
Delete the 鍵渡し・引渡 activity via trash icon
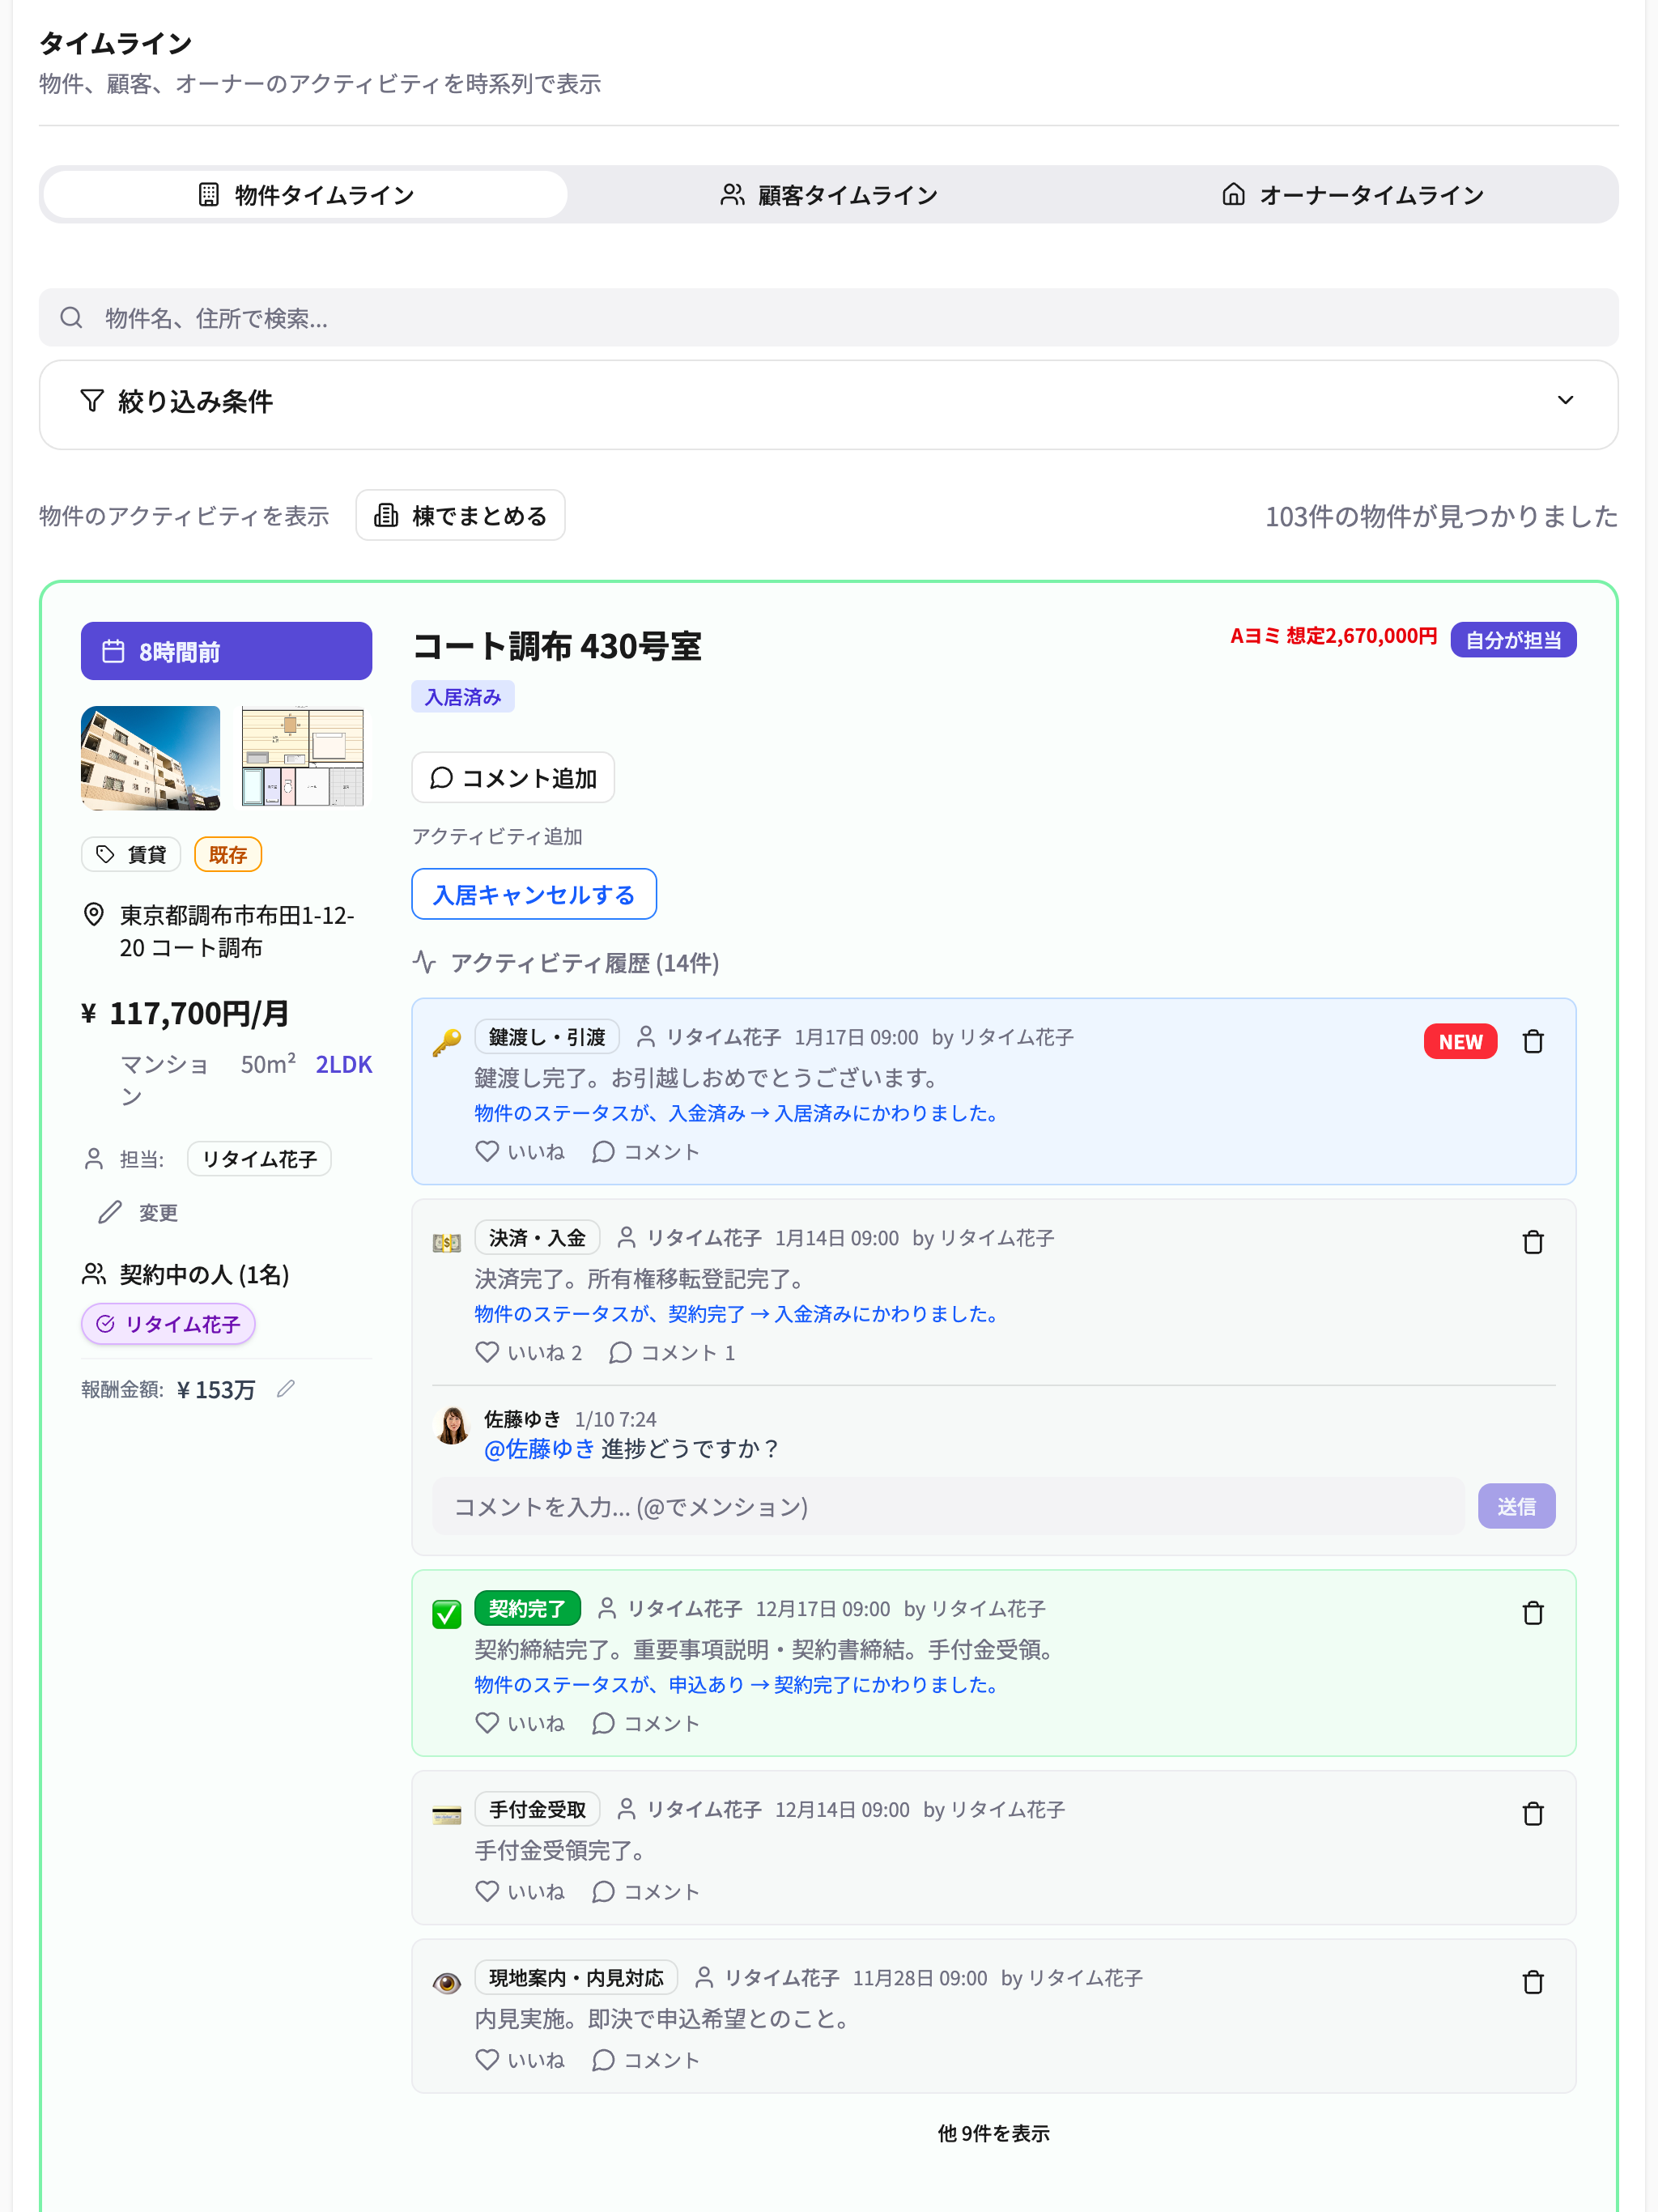1533,1041
